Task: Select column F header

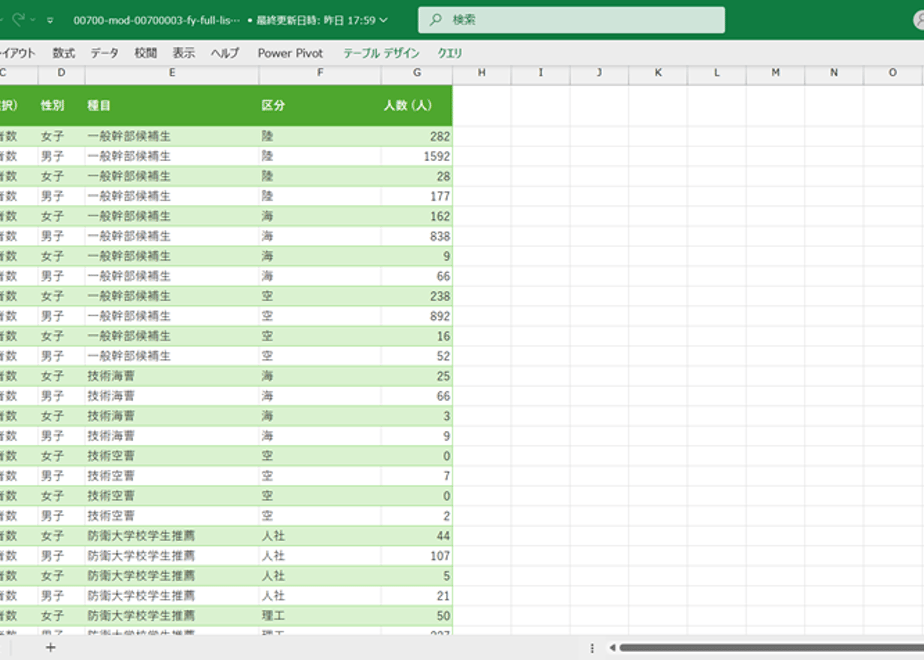Action: coord(320,72)
